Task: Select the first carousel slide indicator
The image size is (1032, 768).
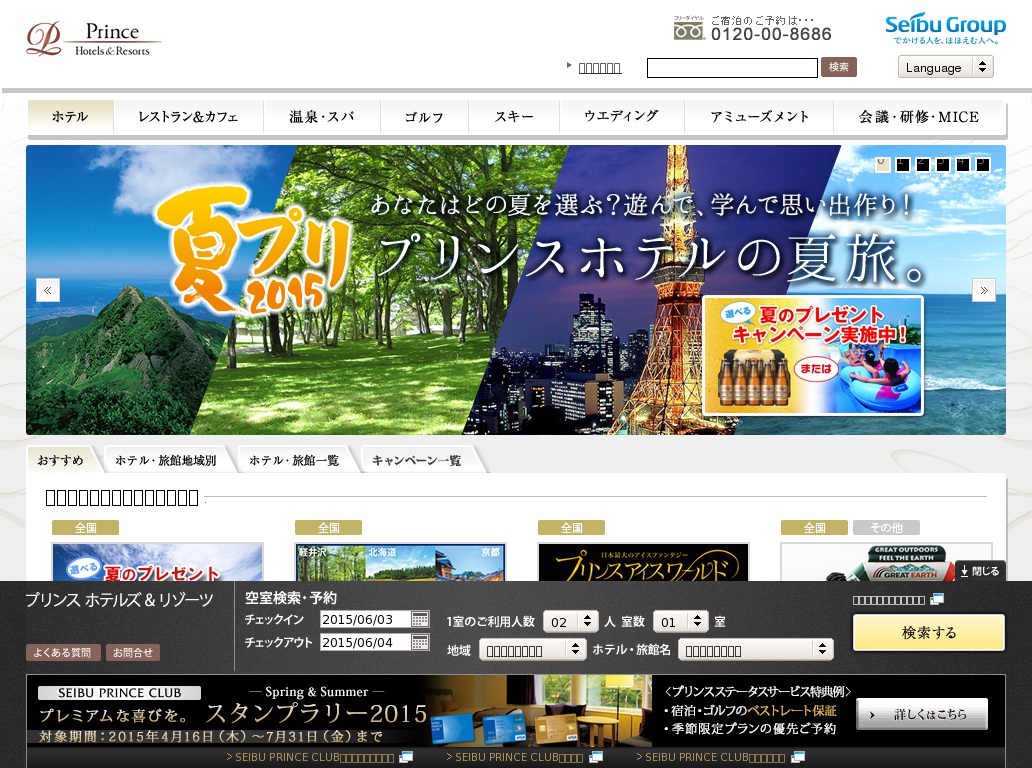Action: click(x=883, y=165)
